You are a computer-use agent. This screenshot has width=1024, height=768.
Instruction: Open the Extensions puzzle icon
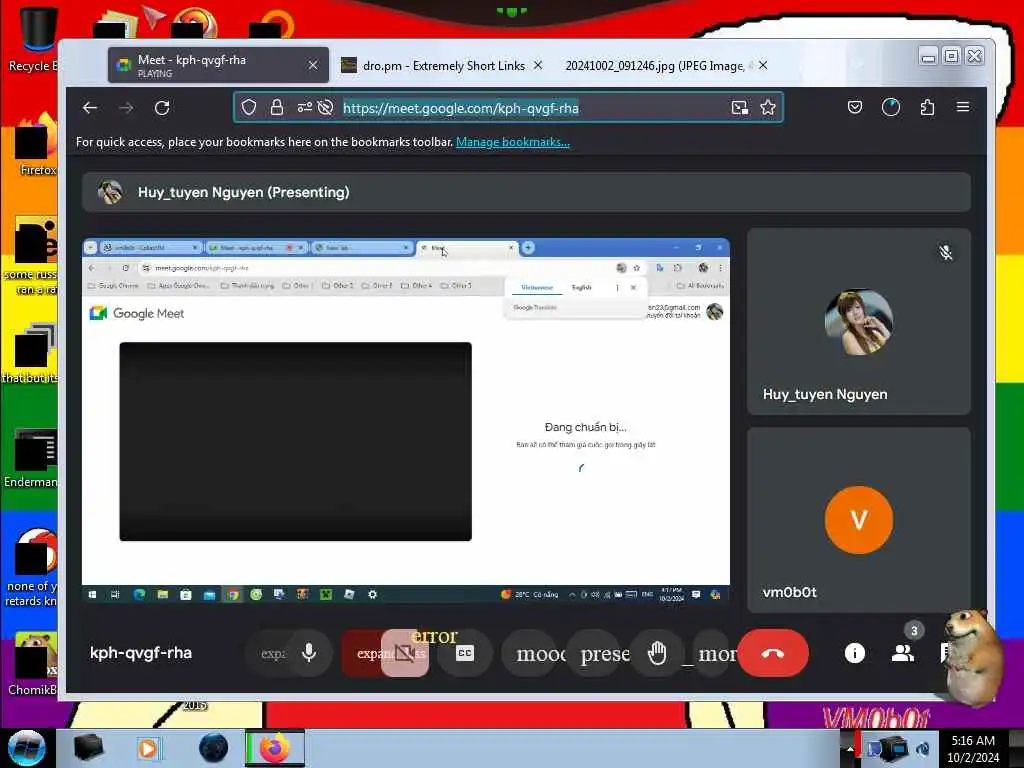coord(927,107)
